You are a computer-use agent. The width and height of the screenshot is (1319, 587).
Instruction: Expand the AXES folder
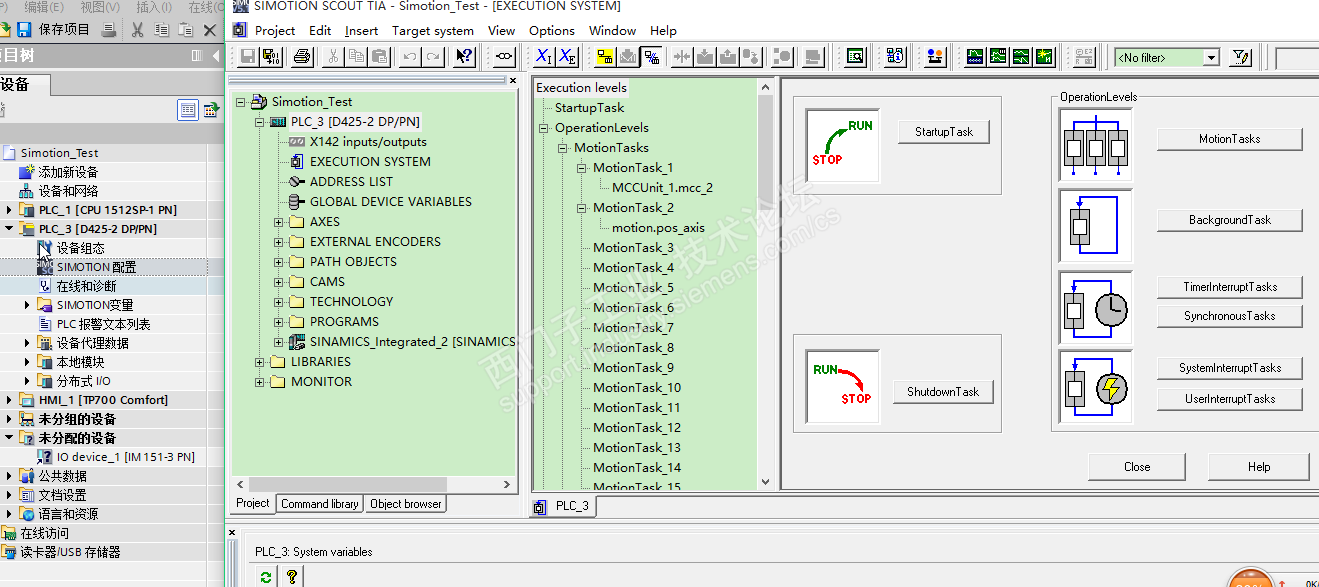pyautogui.click(x=278, y=222)
